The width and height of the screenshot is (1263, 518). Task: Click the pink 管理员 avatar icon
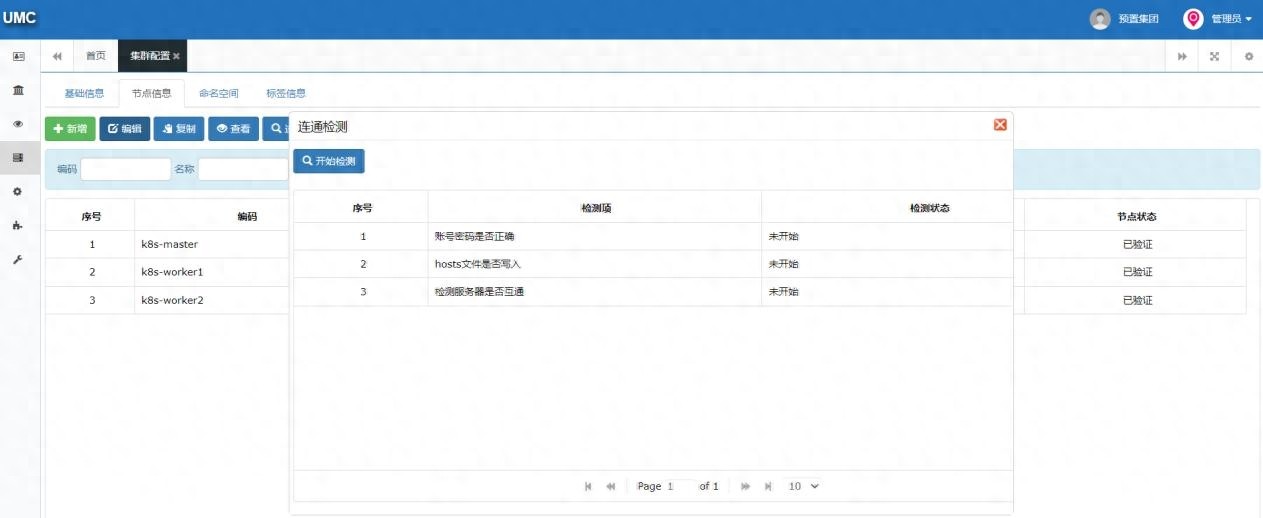(1193, 19)
